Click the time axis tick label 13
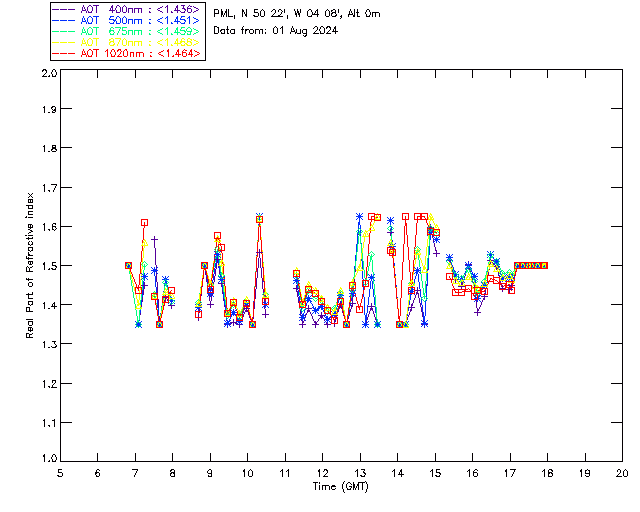 360,473
